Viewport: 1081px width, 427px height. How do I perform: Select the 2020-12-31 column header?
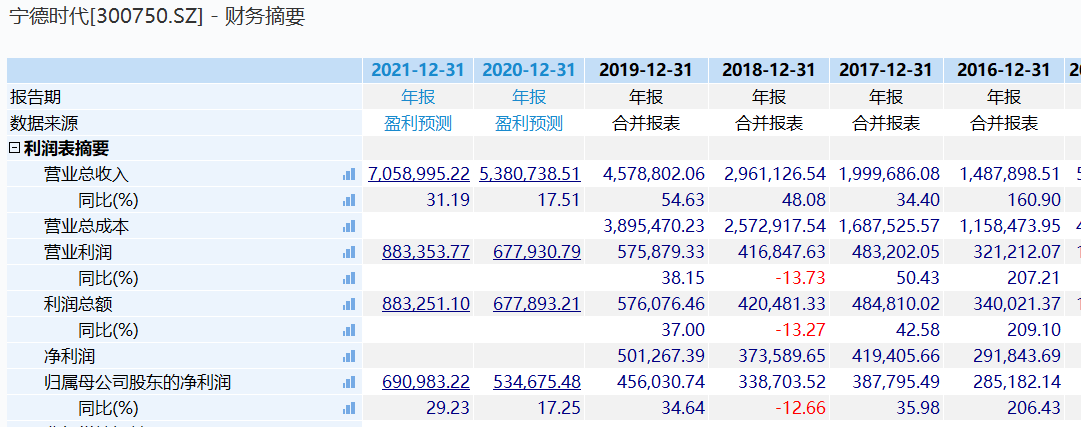pyautogui.click(x=529, y=70)
